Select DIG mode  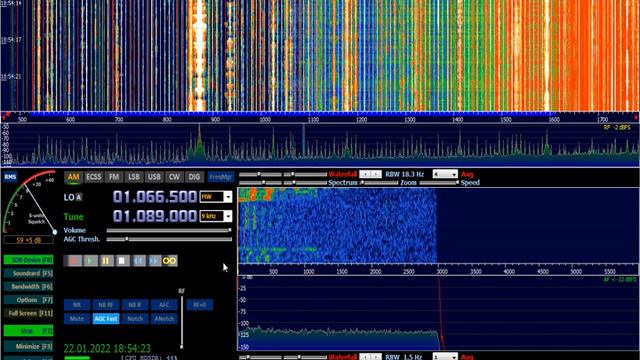(x=194, y=177)
